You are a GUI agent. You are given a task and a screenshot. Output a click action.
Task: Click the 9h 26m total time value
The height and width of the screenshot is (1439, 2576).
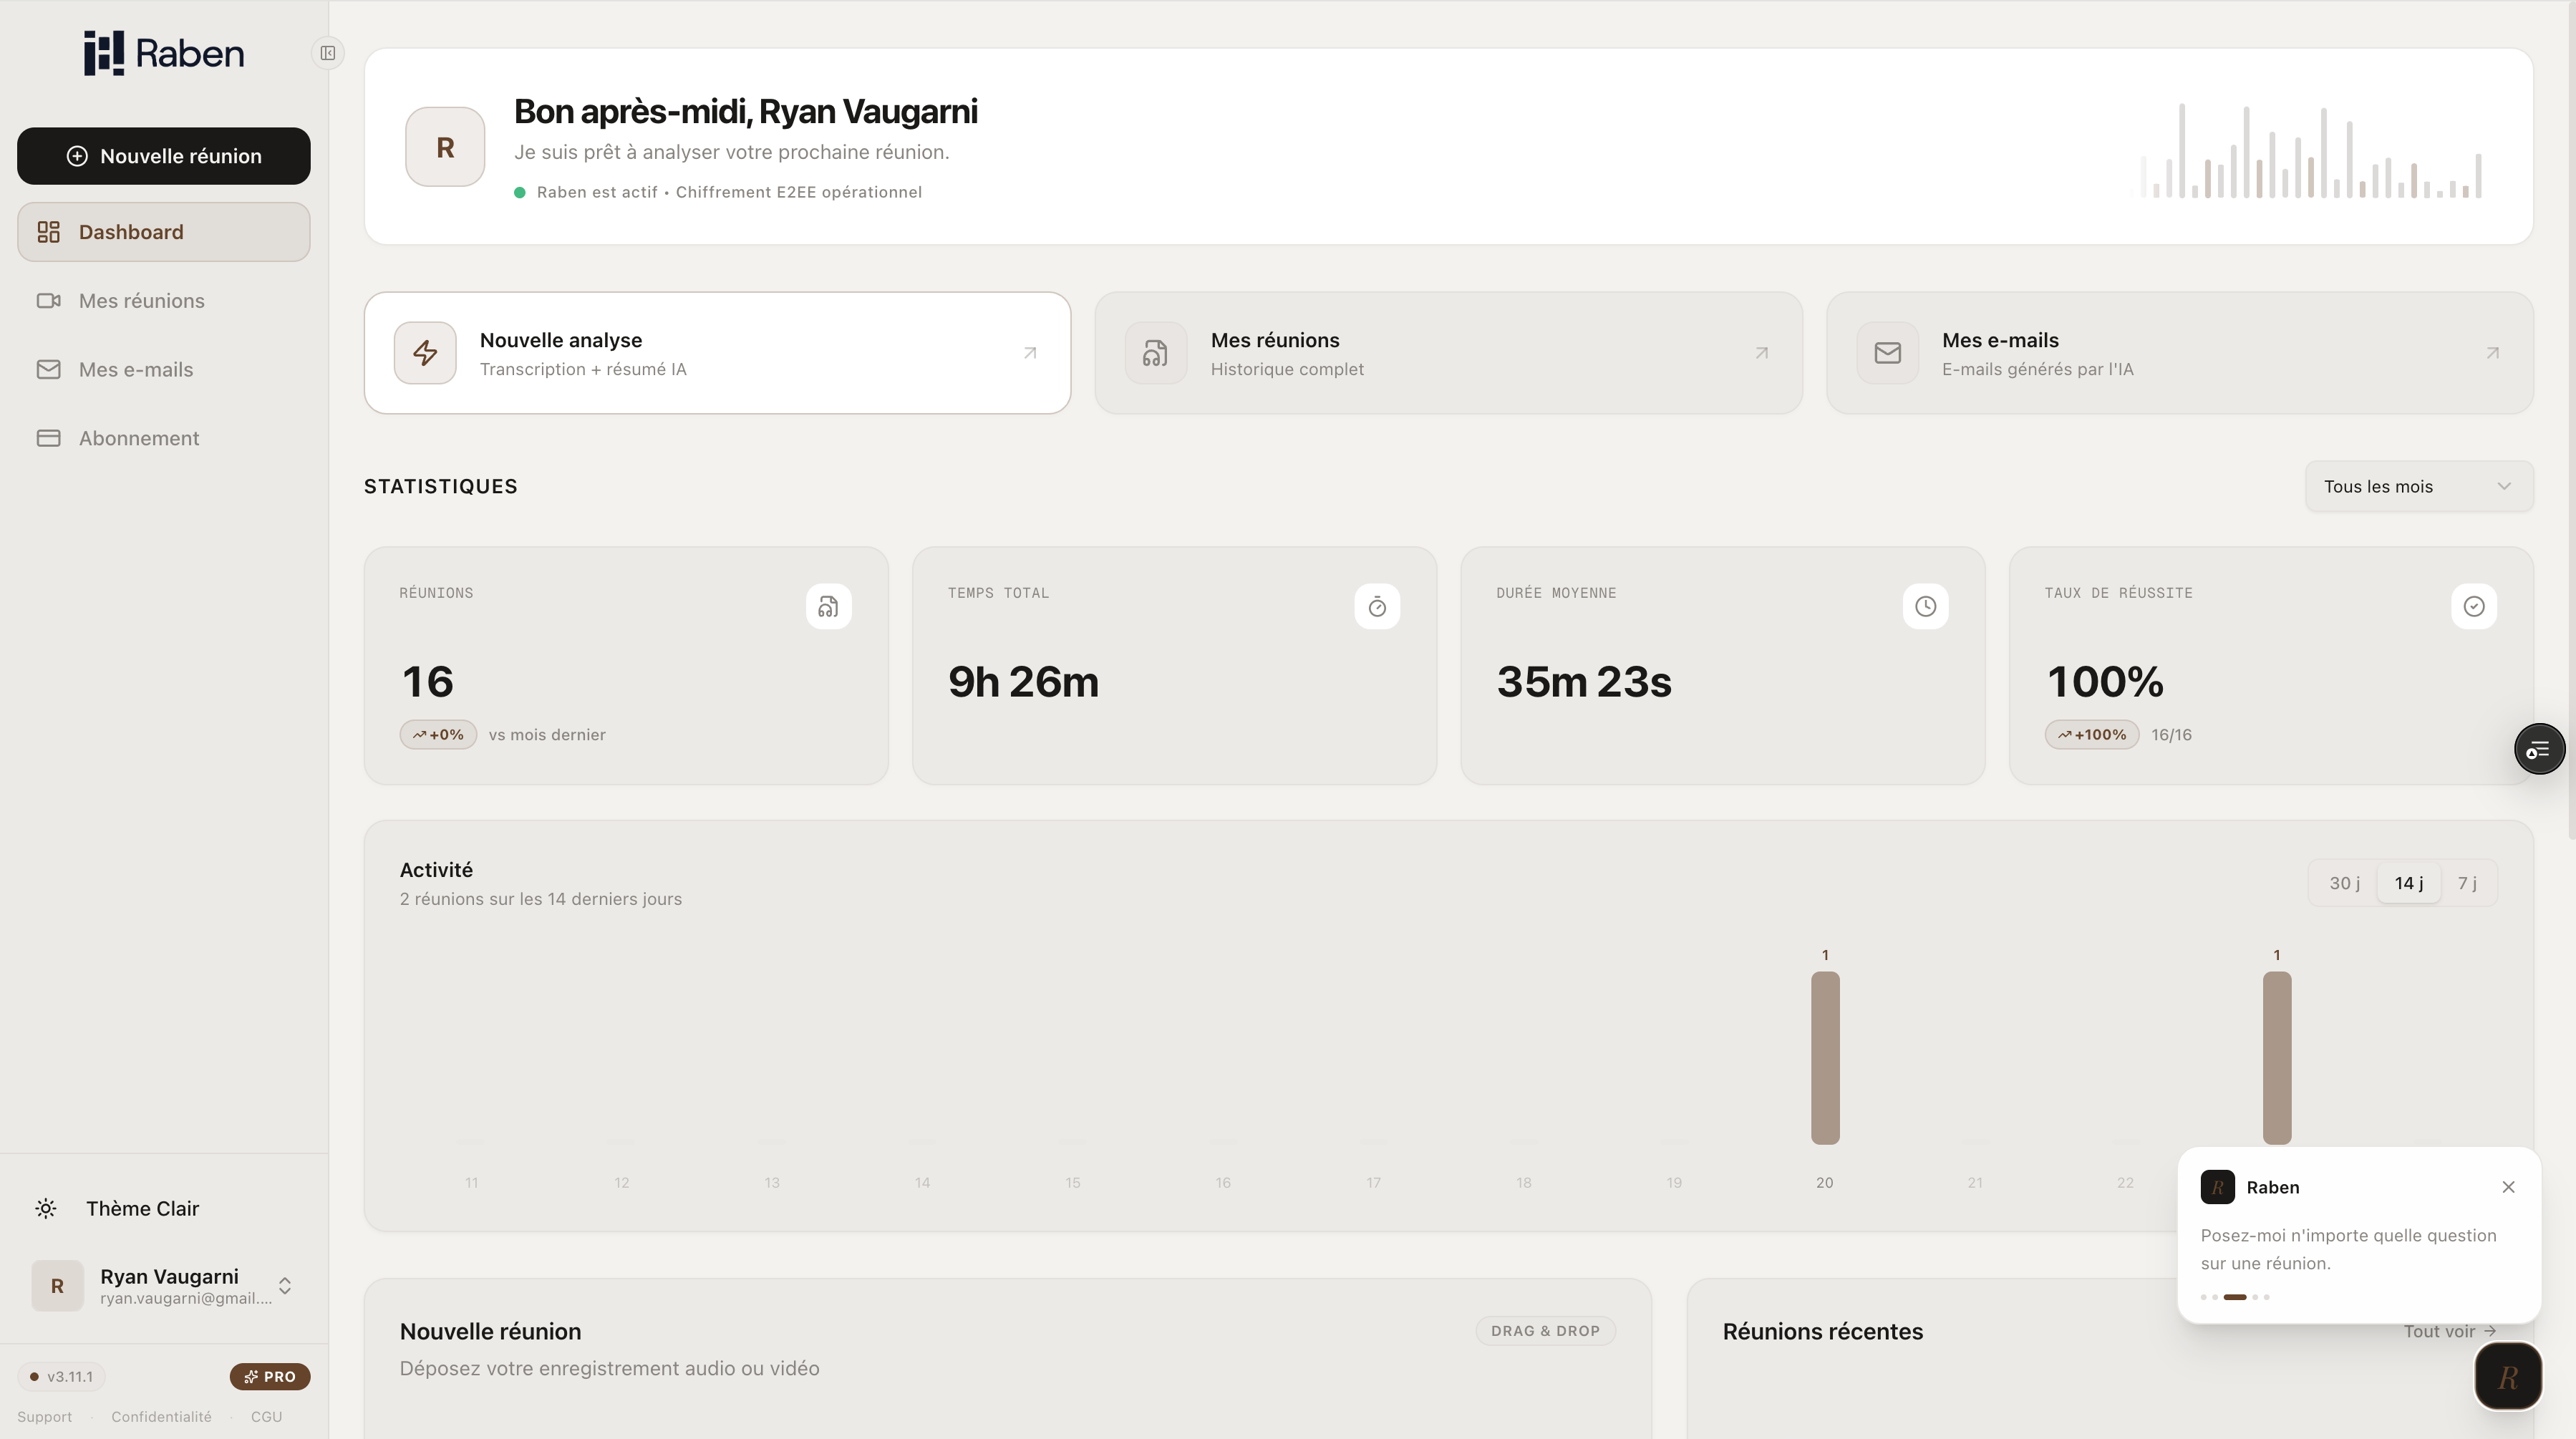click(x=1023, y=682)
